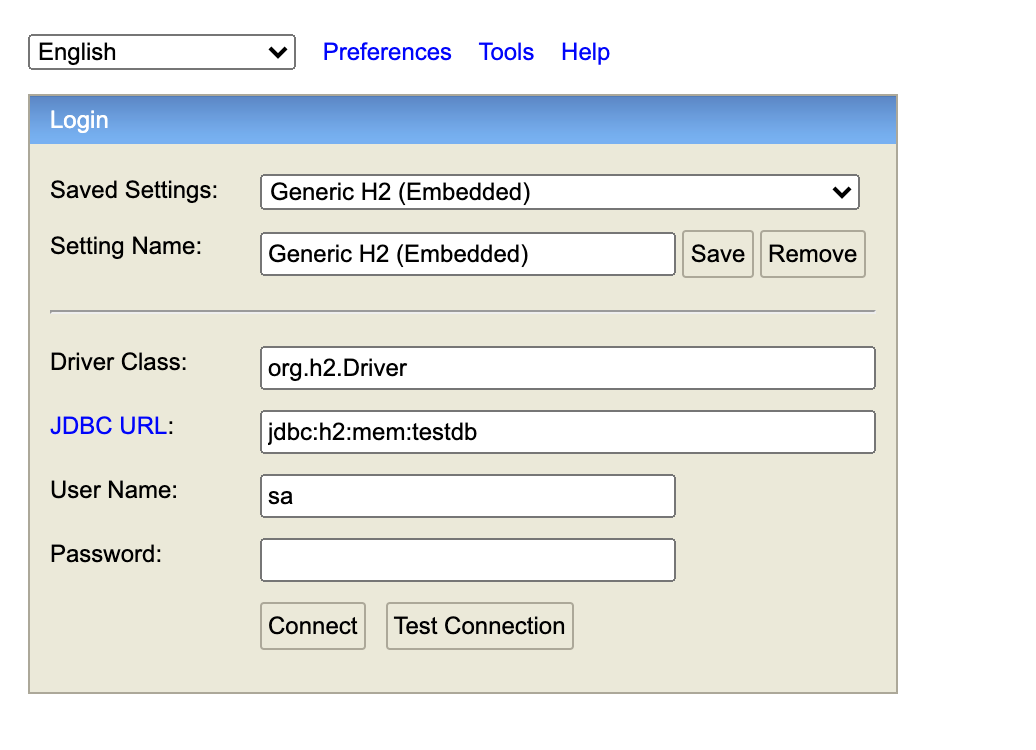Click the Saved Settings label

pos(134,190)
